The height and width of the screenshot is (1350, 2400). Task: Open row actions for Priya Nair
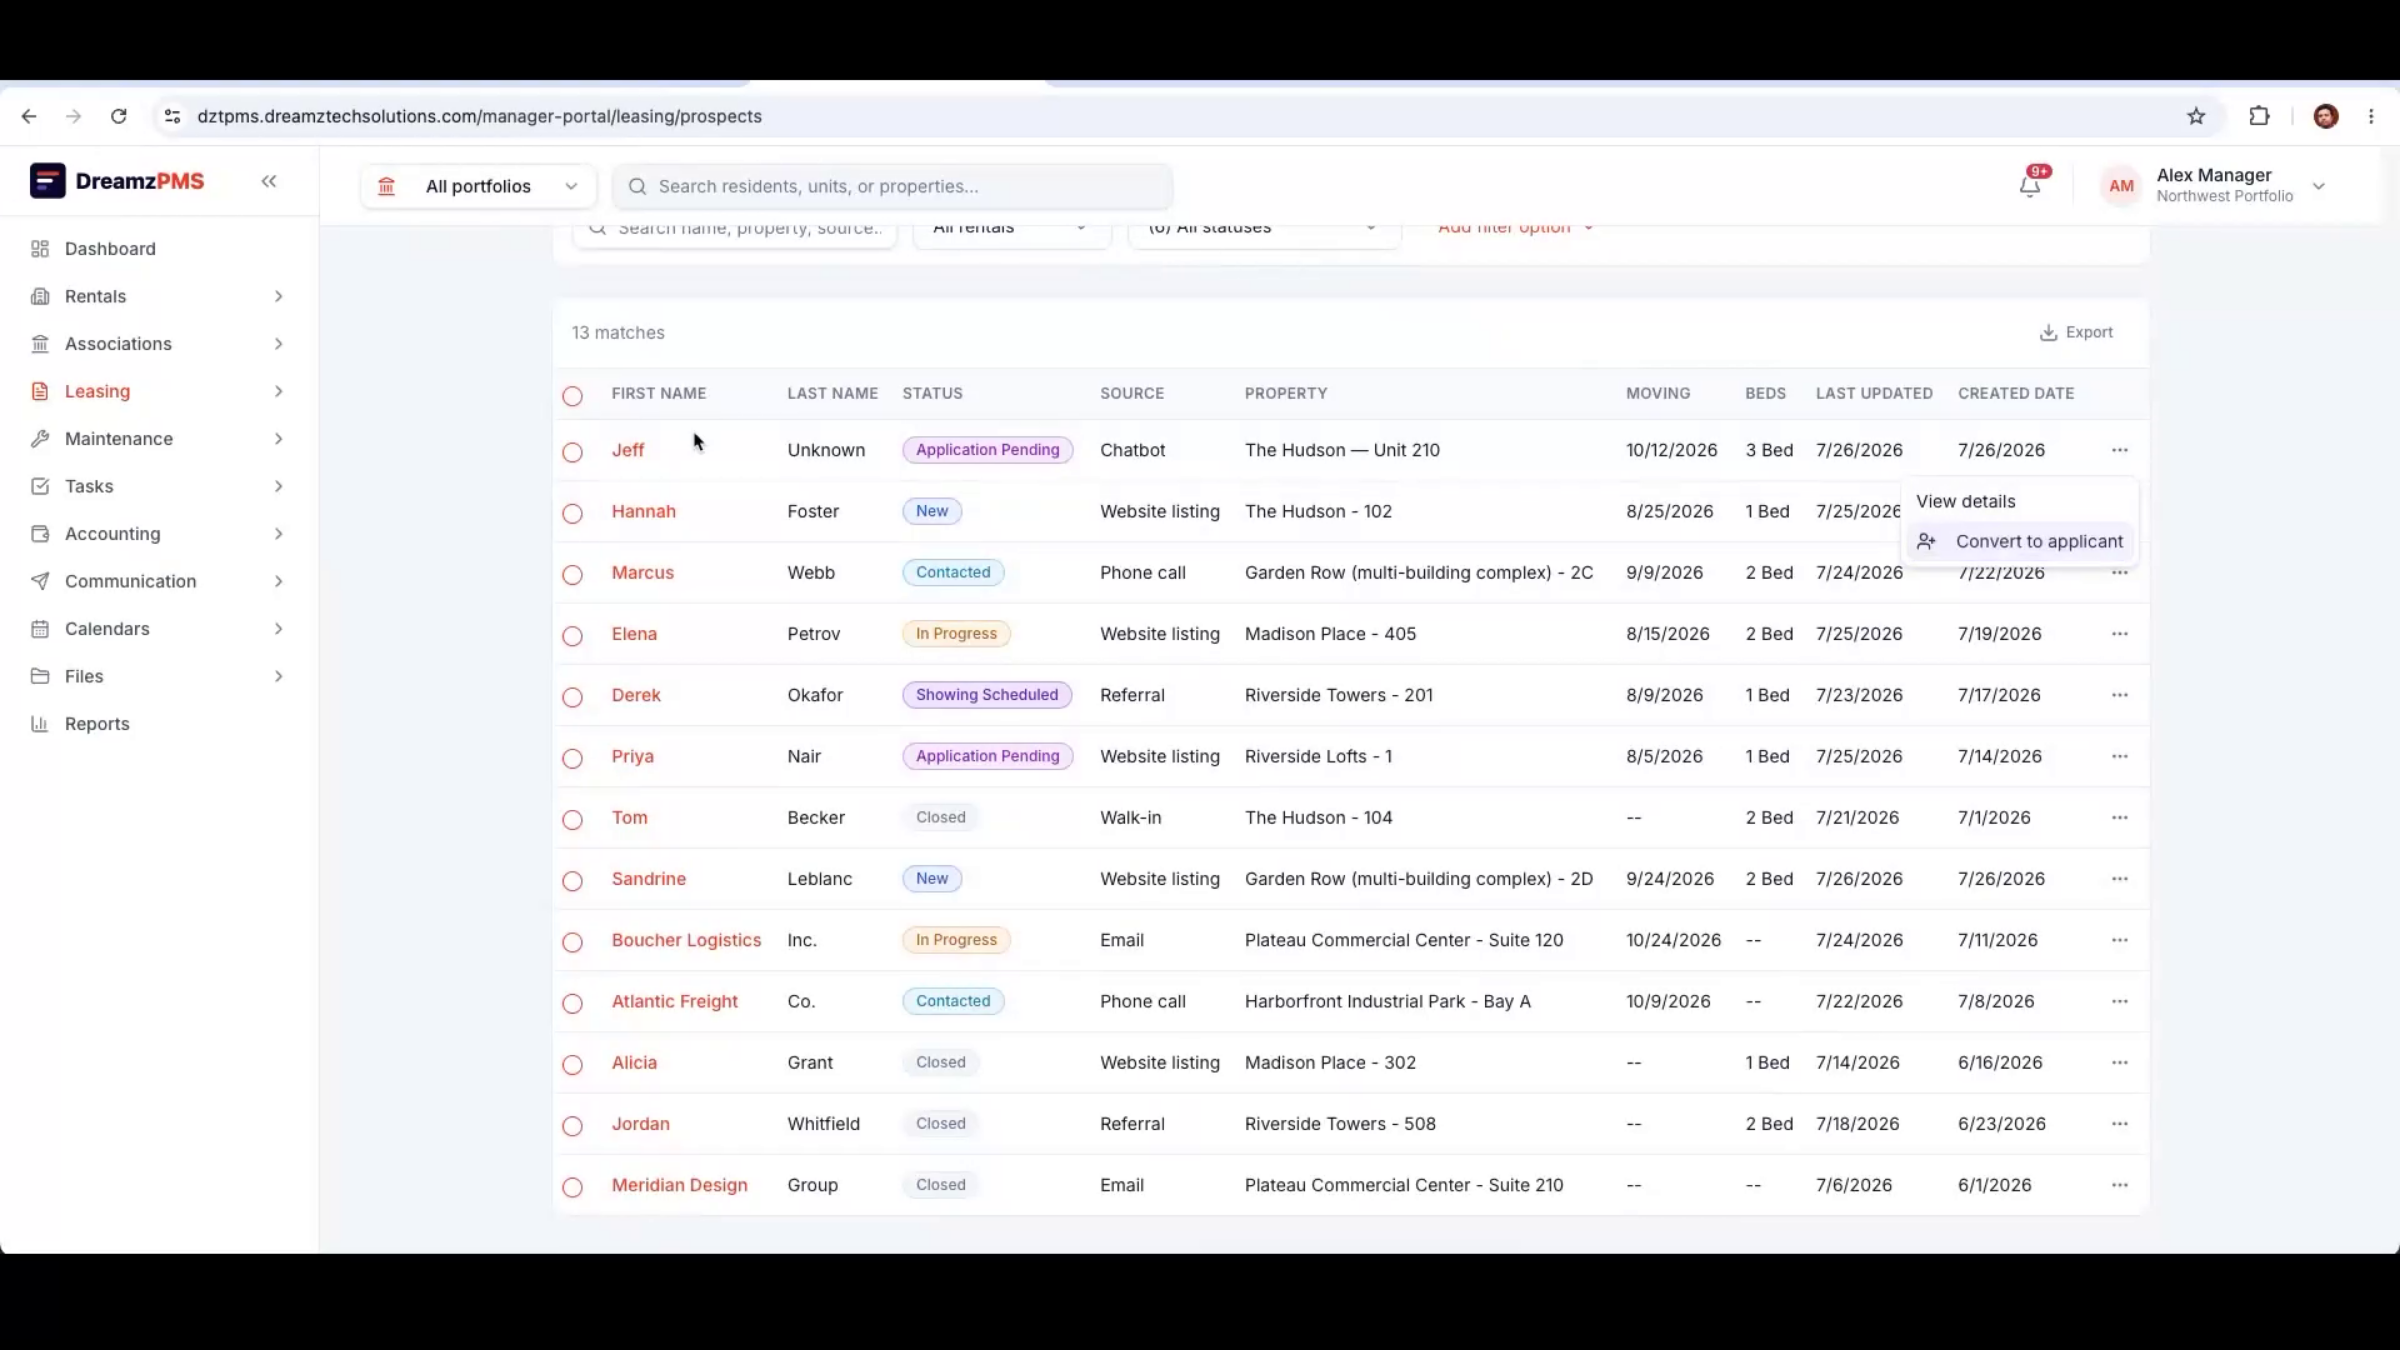coord(2119,756)
